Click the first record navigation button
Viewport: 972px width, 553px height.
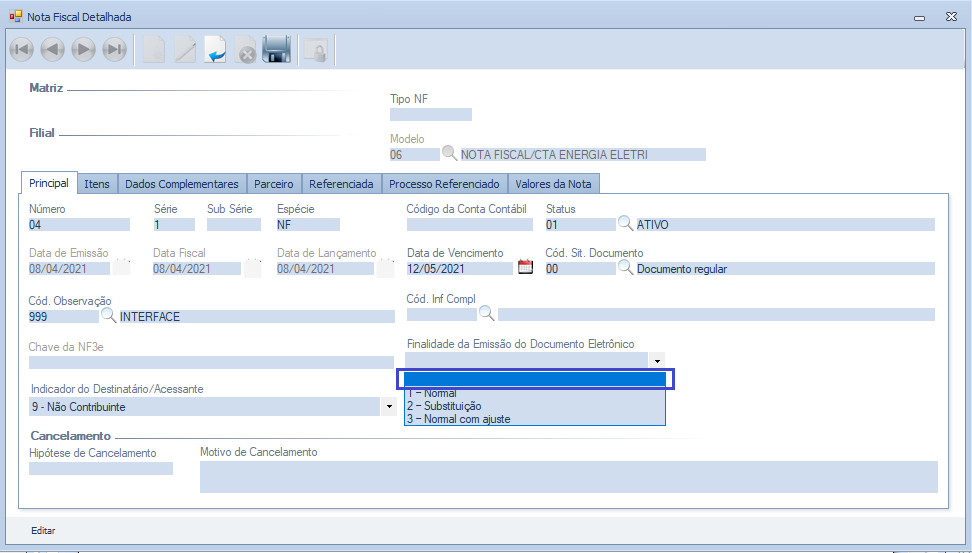21,49
